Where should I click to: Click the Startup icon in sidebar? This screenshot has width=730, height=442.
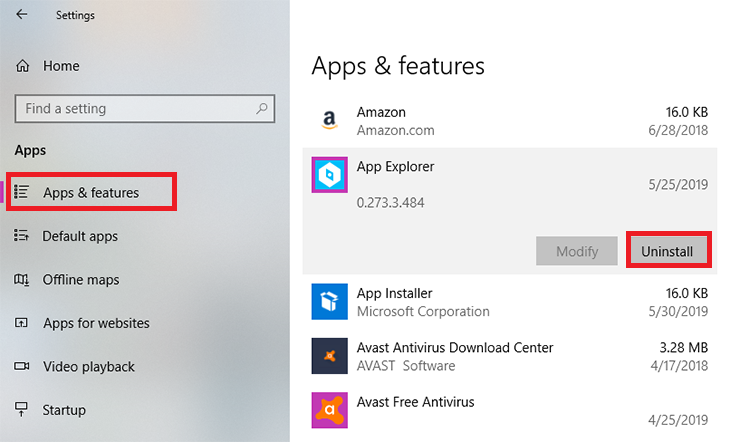[22, 410]
